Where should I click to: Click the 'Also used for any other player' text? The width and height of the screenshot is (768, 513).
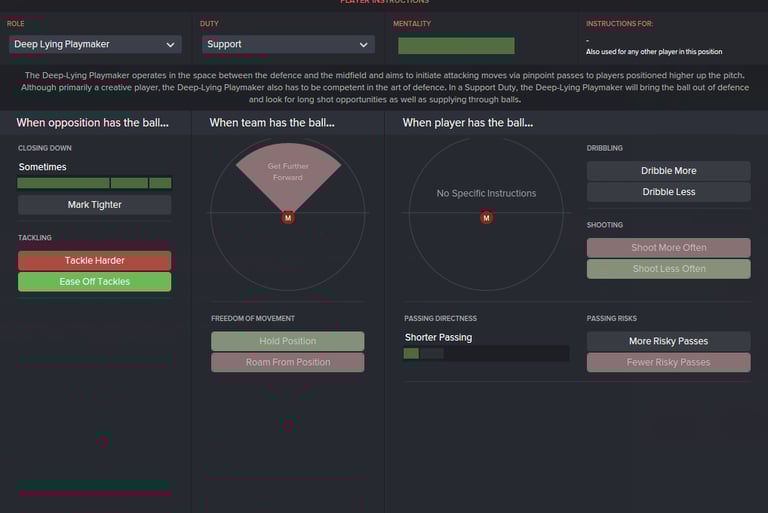pyautogui.click(x=654, y=52)
